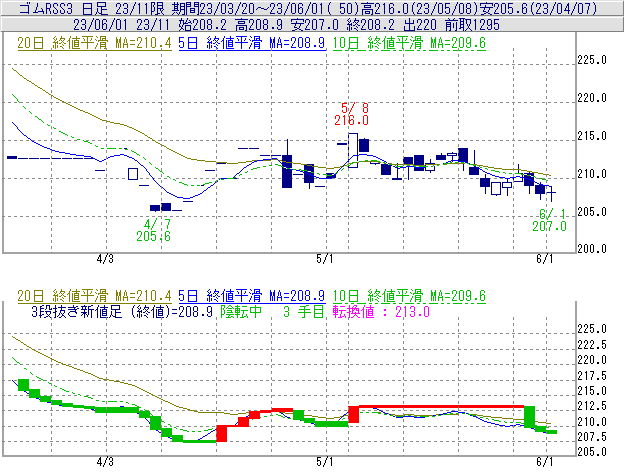Click the 4/7 205.6 low price label
The height and width of the screenshot is (475, 624).
click(157, 229)
